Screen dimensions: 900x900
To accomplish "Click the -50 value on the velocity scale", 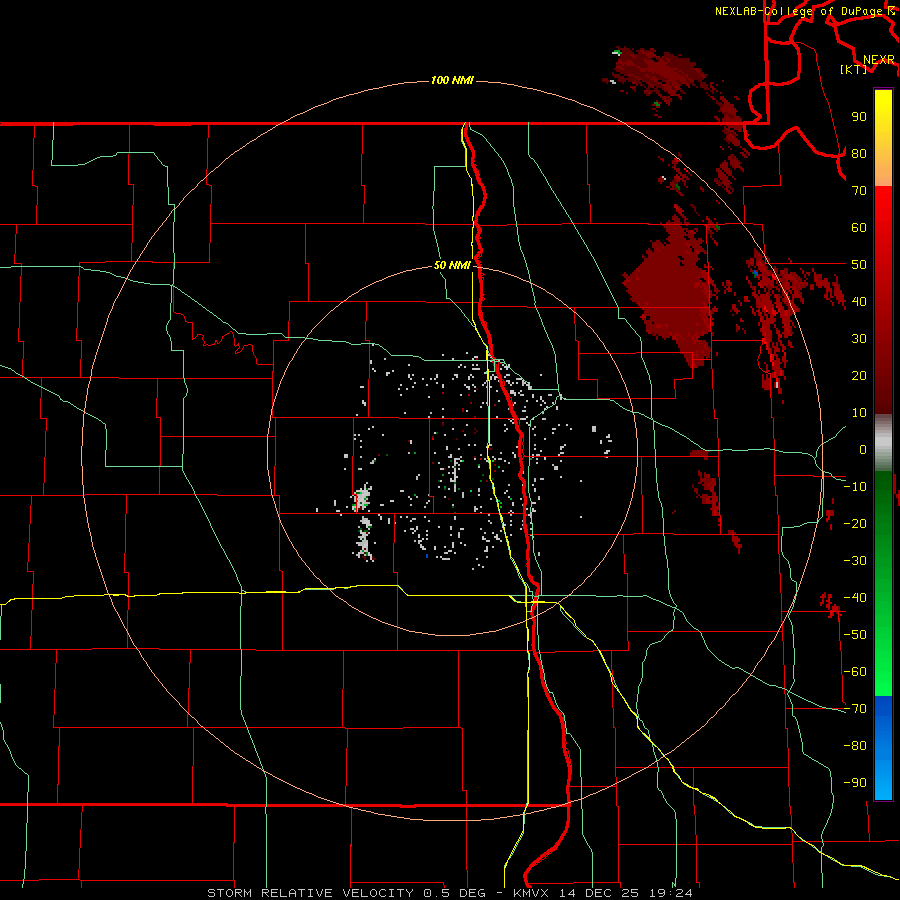I will pyautogui.click(x=855, y=635).
